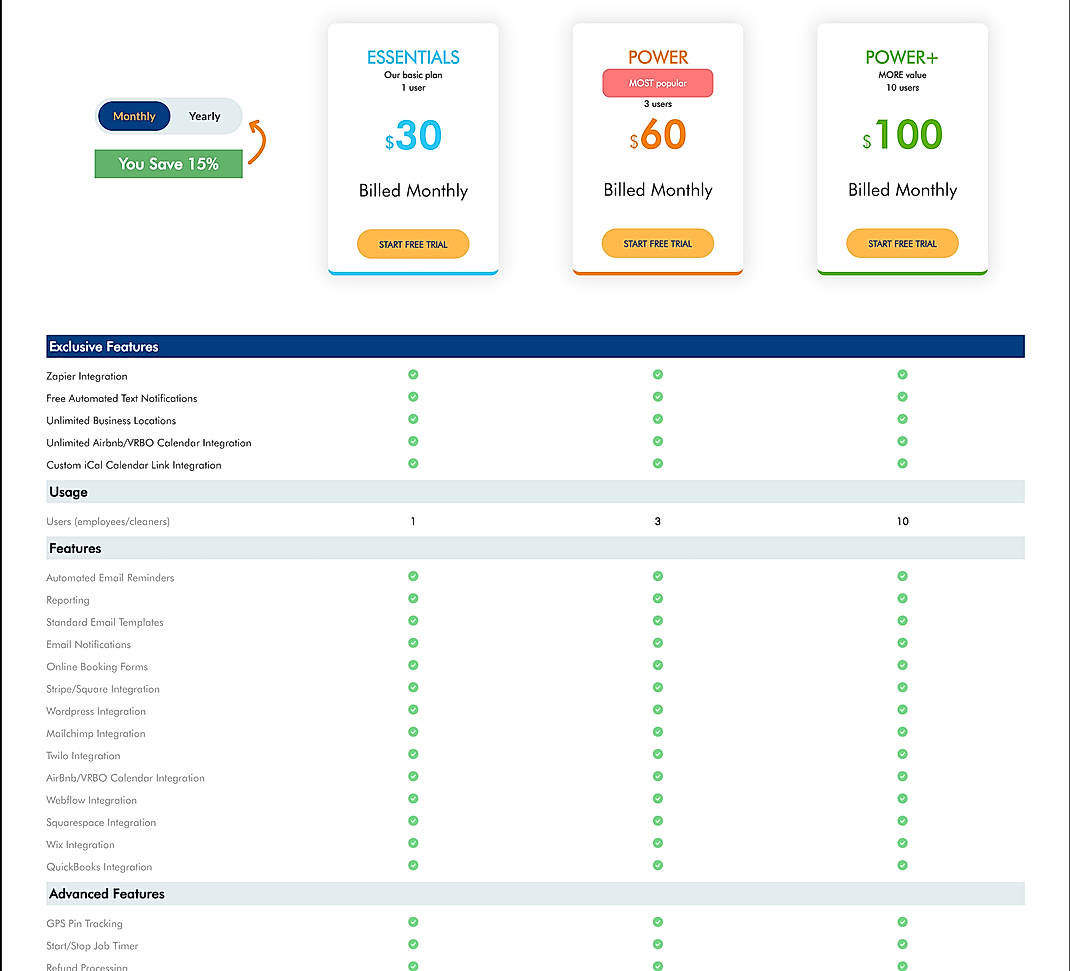Toggle the Unlimited Business Locations checkmark for Power+
This screenshot has height=971, width=1070.
(902, 419)
